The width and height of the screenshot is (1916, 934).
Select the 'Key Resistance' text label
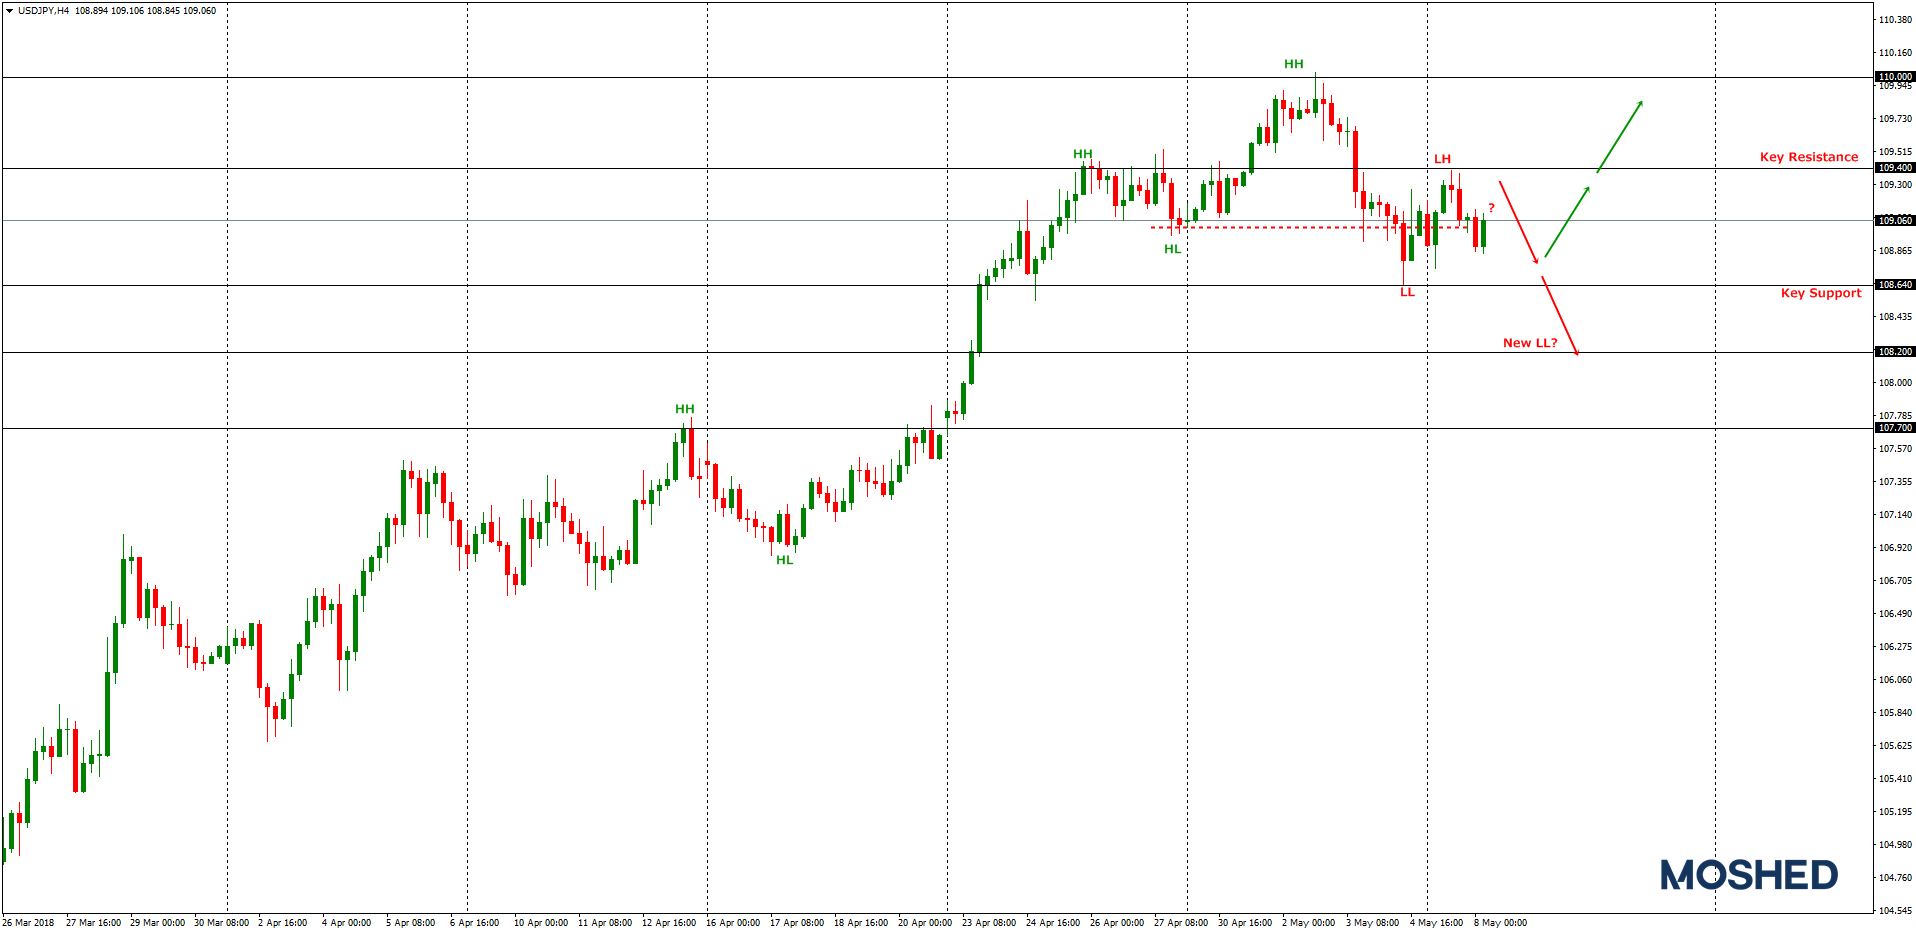[x=1808, y=157]
